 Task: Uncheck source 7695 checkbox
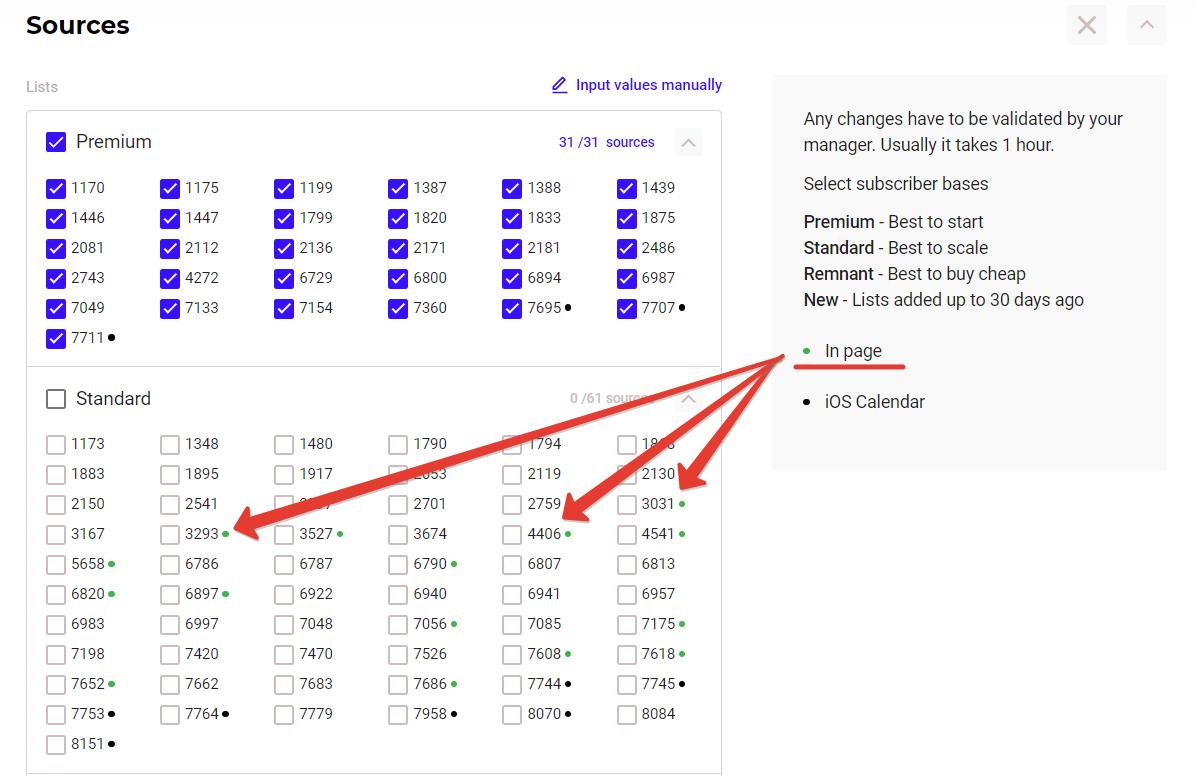512,309
